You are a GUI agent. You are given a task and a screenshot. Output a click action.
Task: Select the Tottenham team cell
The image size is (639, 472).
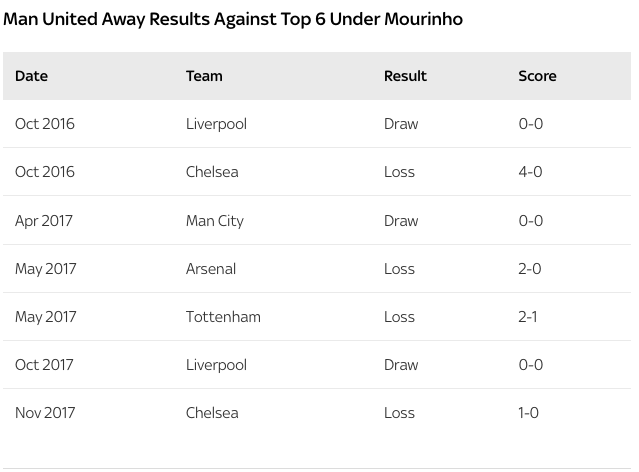tap(223, 317)
